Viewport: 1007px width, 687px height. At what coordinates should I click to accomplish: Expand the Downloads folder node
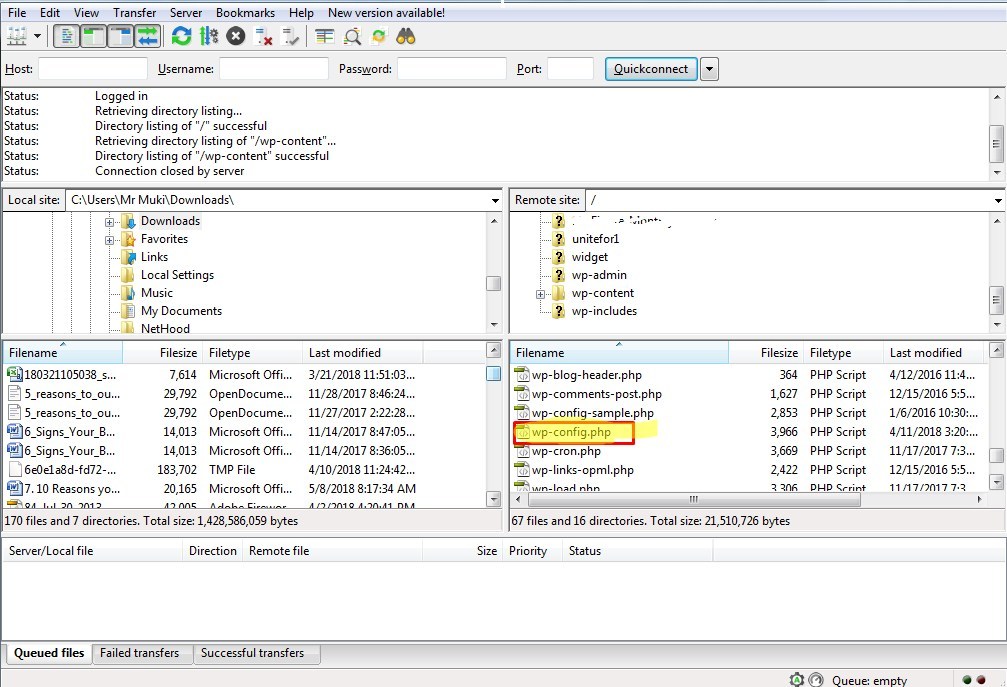pyautogui.click(x=109, y=222)
